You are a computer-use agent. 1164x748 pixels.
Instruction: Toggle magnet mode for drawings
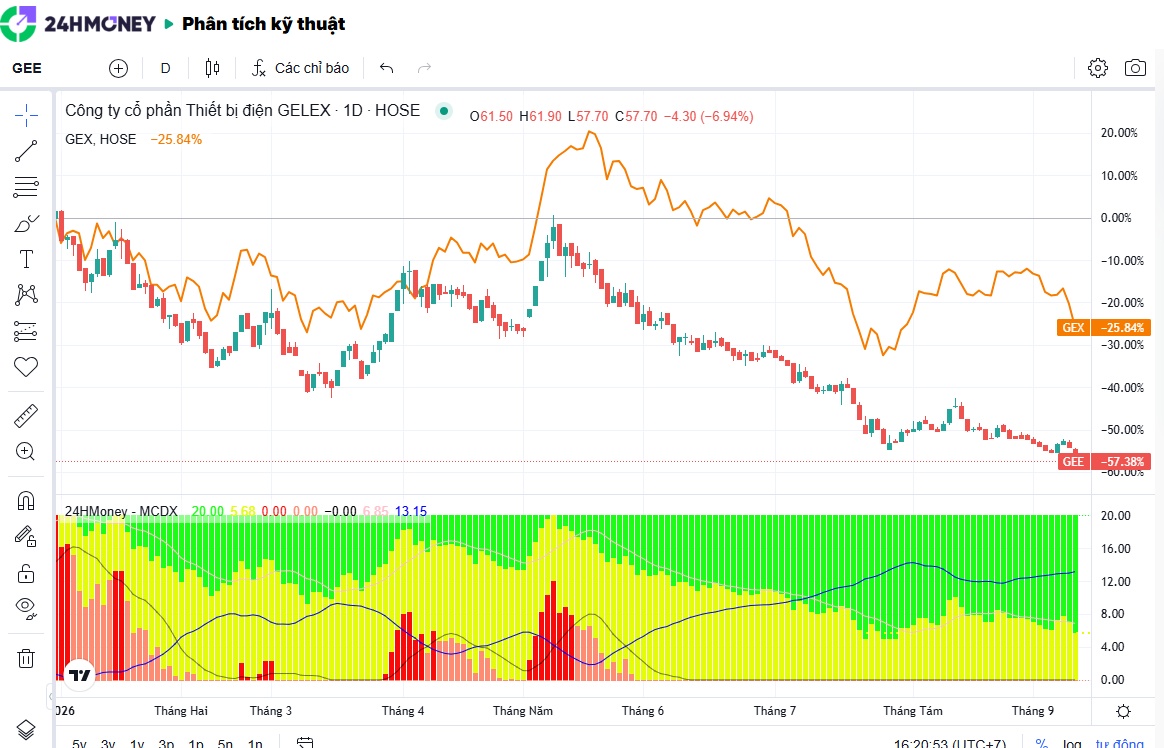tap(26, 501)
